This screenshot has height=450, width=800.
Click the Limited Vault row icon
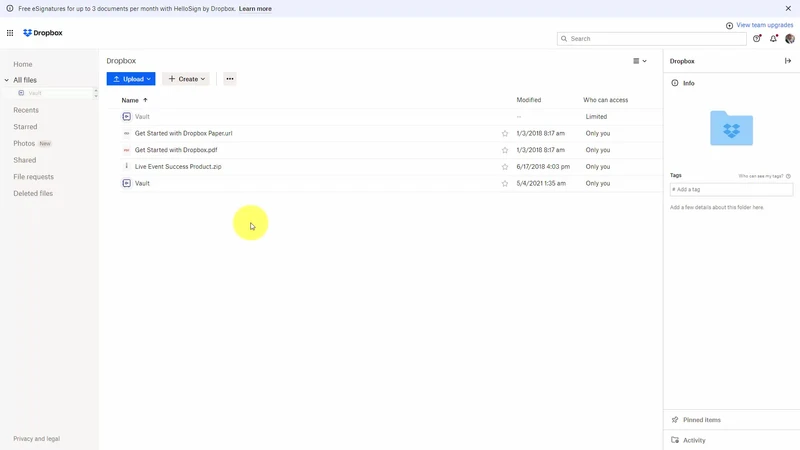(x=127, y=117)
